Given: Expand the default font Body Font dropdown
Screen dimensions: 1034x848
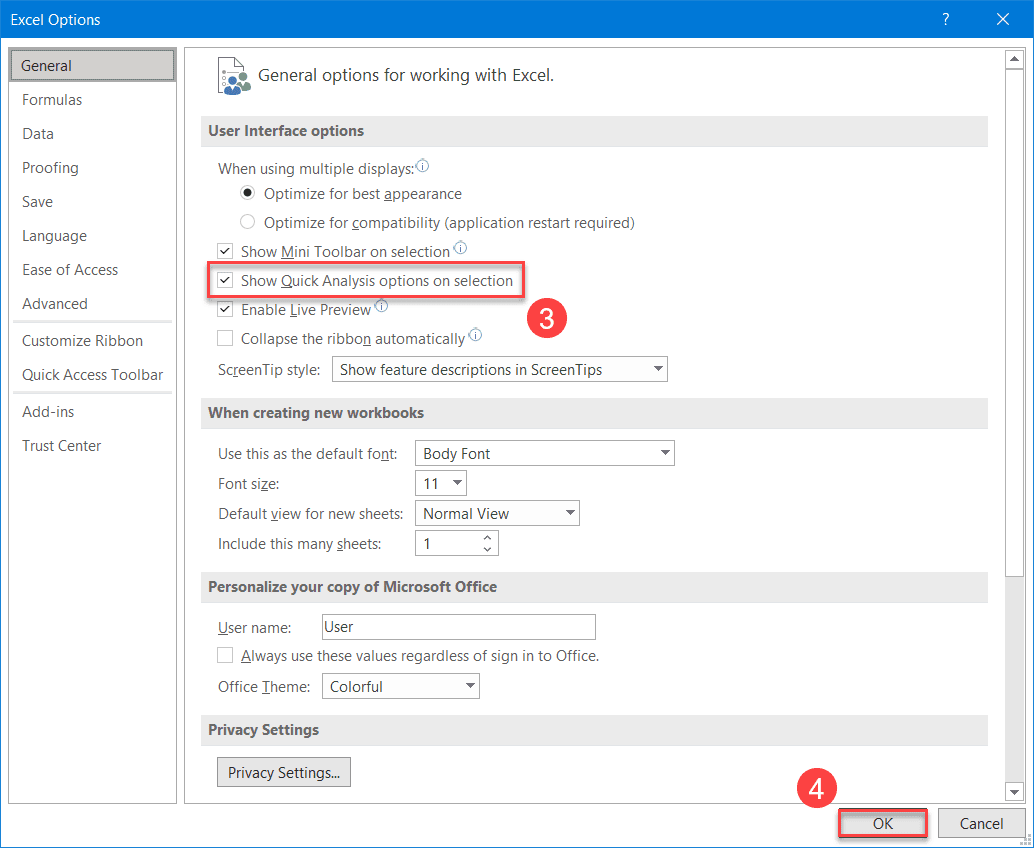Looking at the screenshot, I should click(545, 454).
